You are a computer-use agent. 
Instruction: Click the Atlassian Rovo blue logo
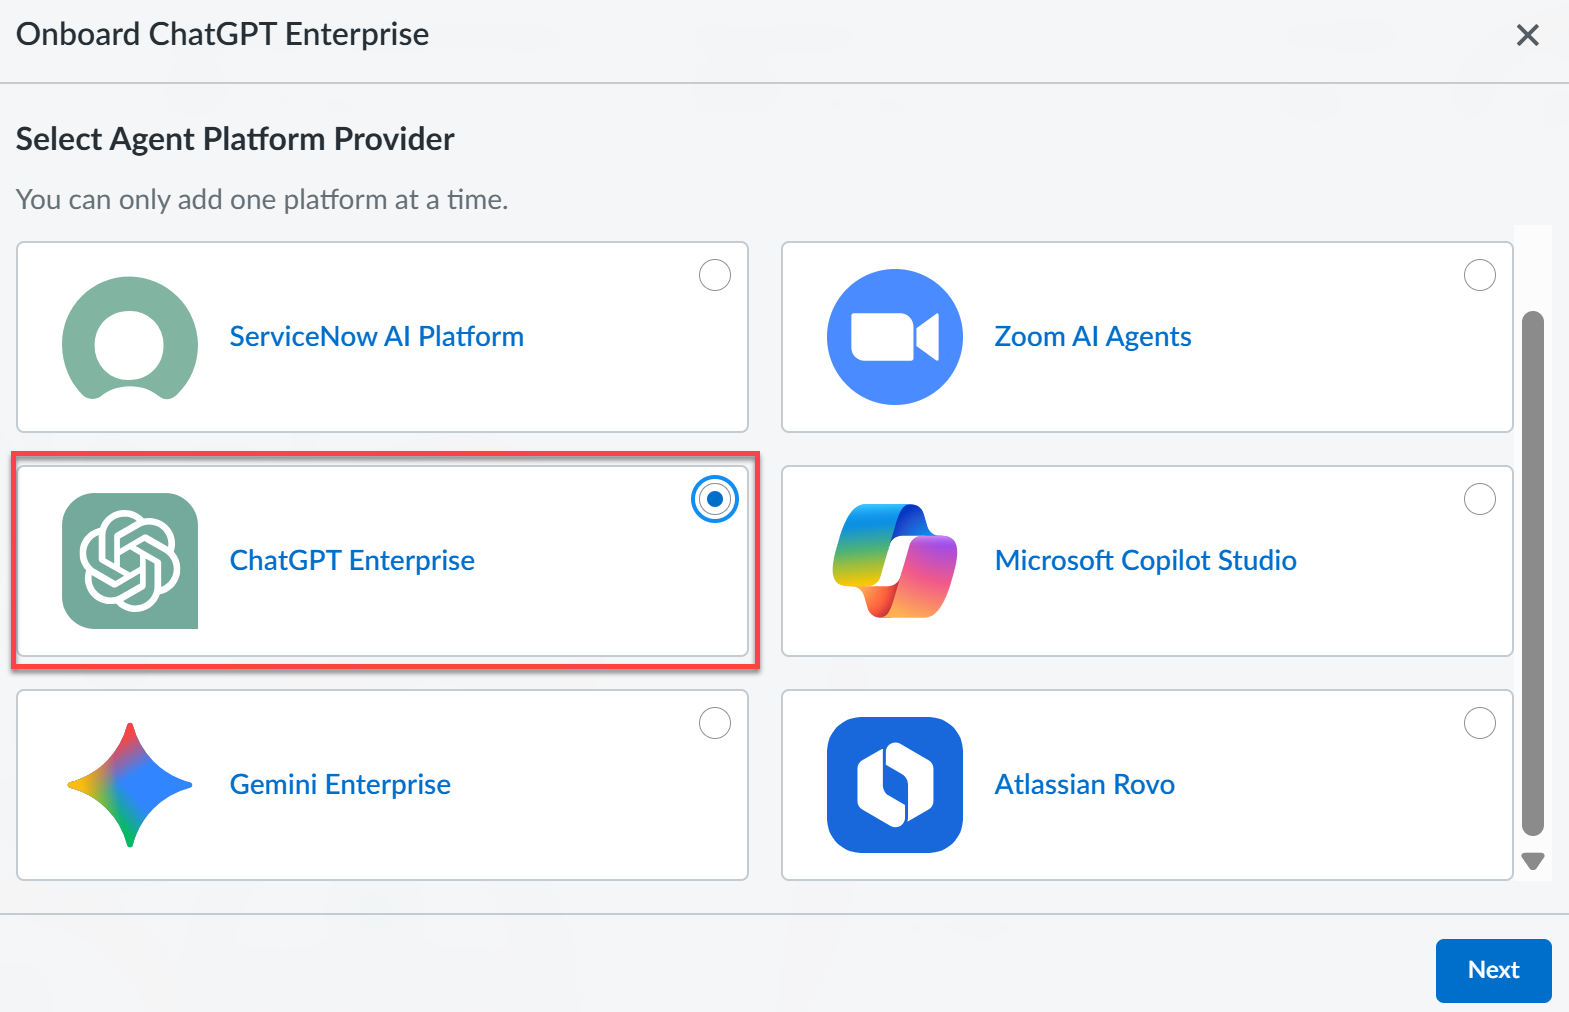895,785
